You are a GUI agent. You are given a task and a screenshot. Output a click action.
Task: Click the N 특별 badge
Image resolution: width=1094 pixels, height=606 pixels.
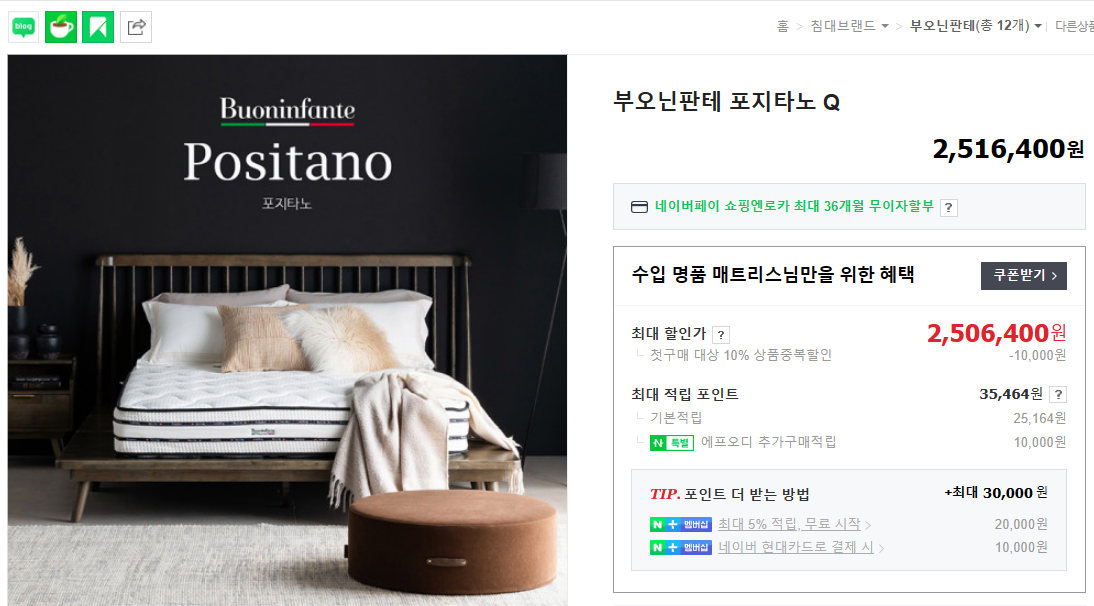pos(671,443)
